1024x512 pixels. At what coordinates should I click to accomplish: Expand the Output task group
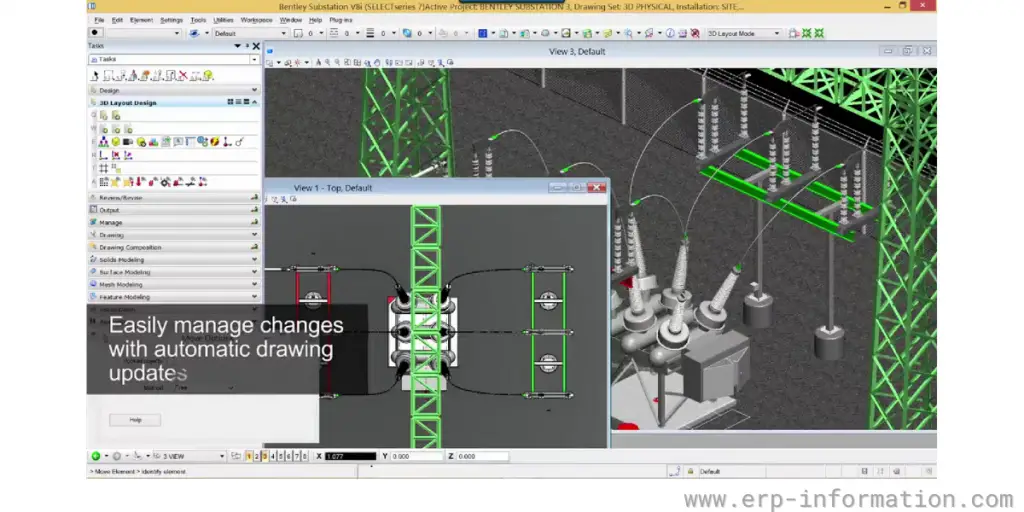click(255, 210)
